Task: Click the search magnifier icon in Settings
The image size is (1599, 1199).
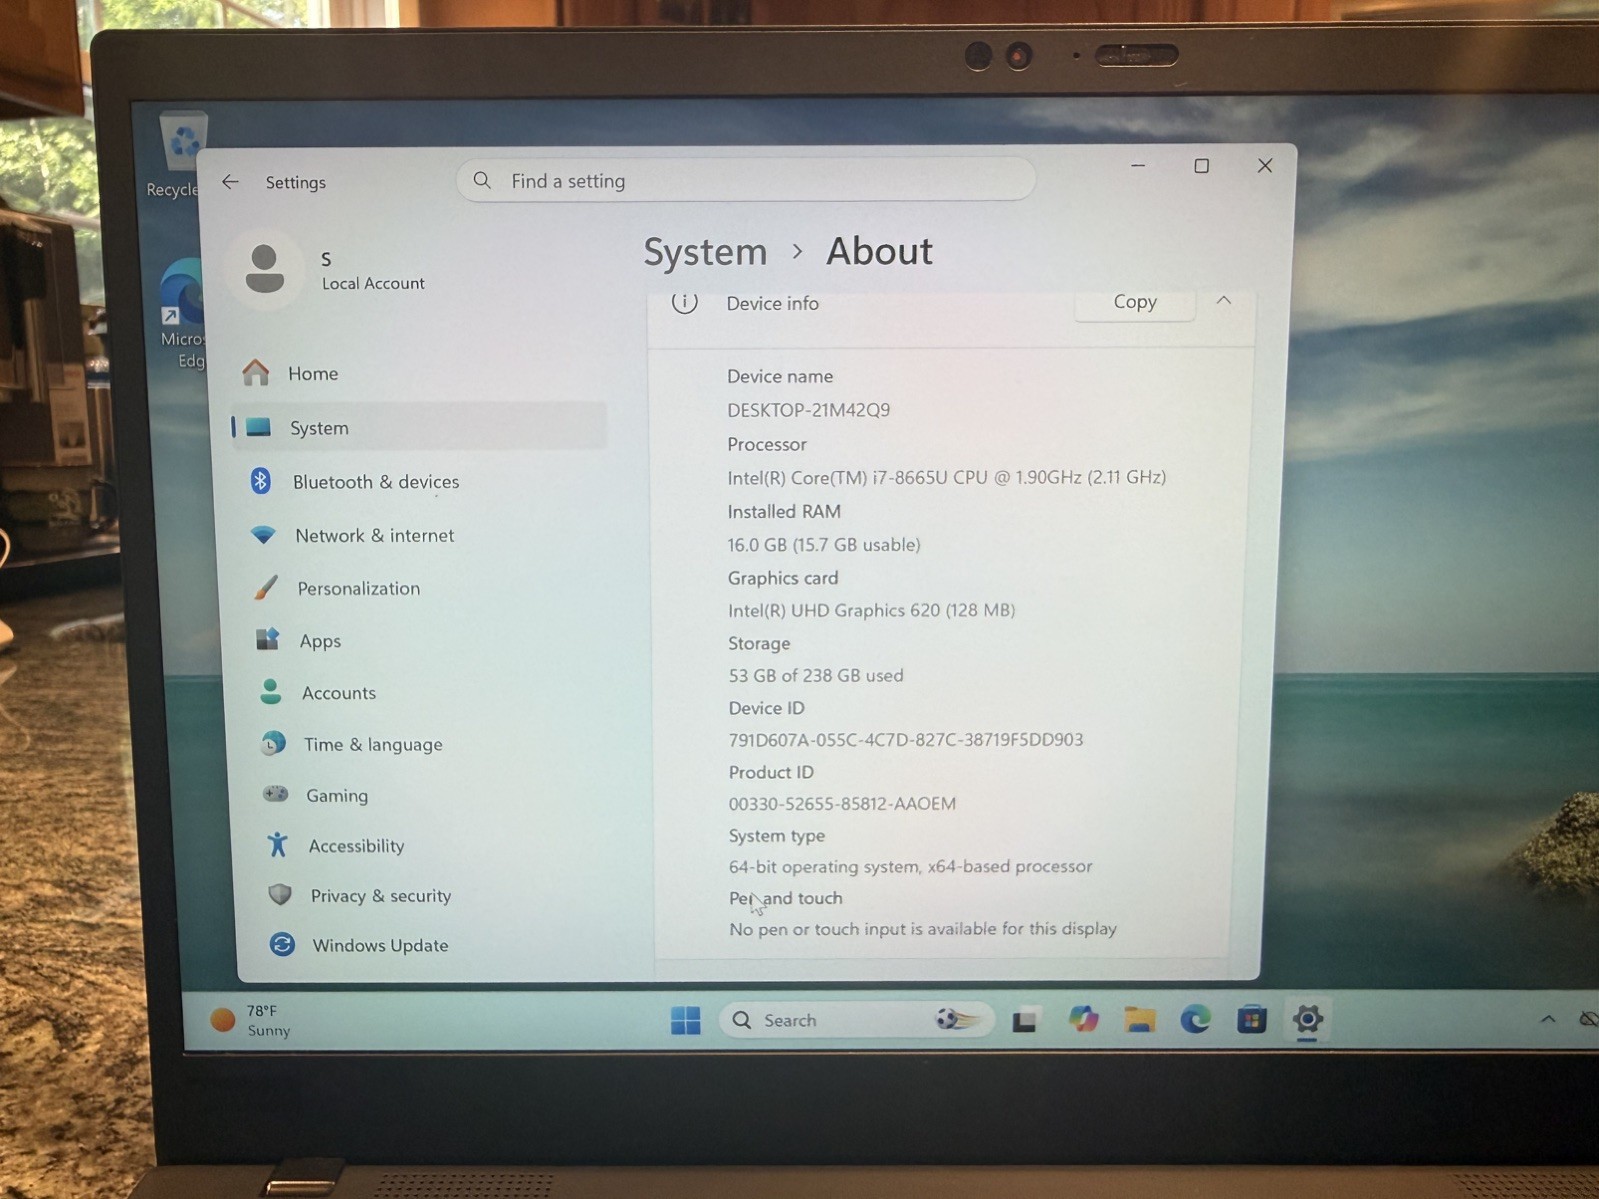Action: (x=482, y=180)
